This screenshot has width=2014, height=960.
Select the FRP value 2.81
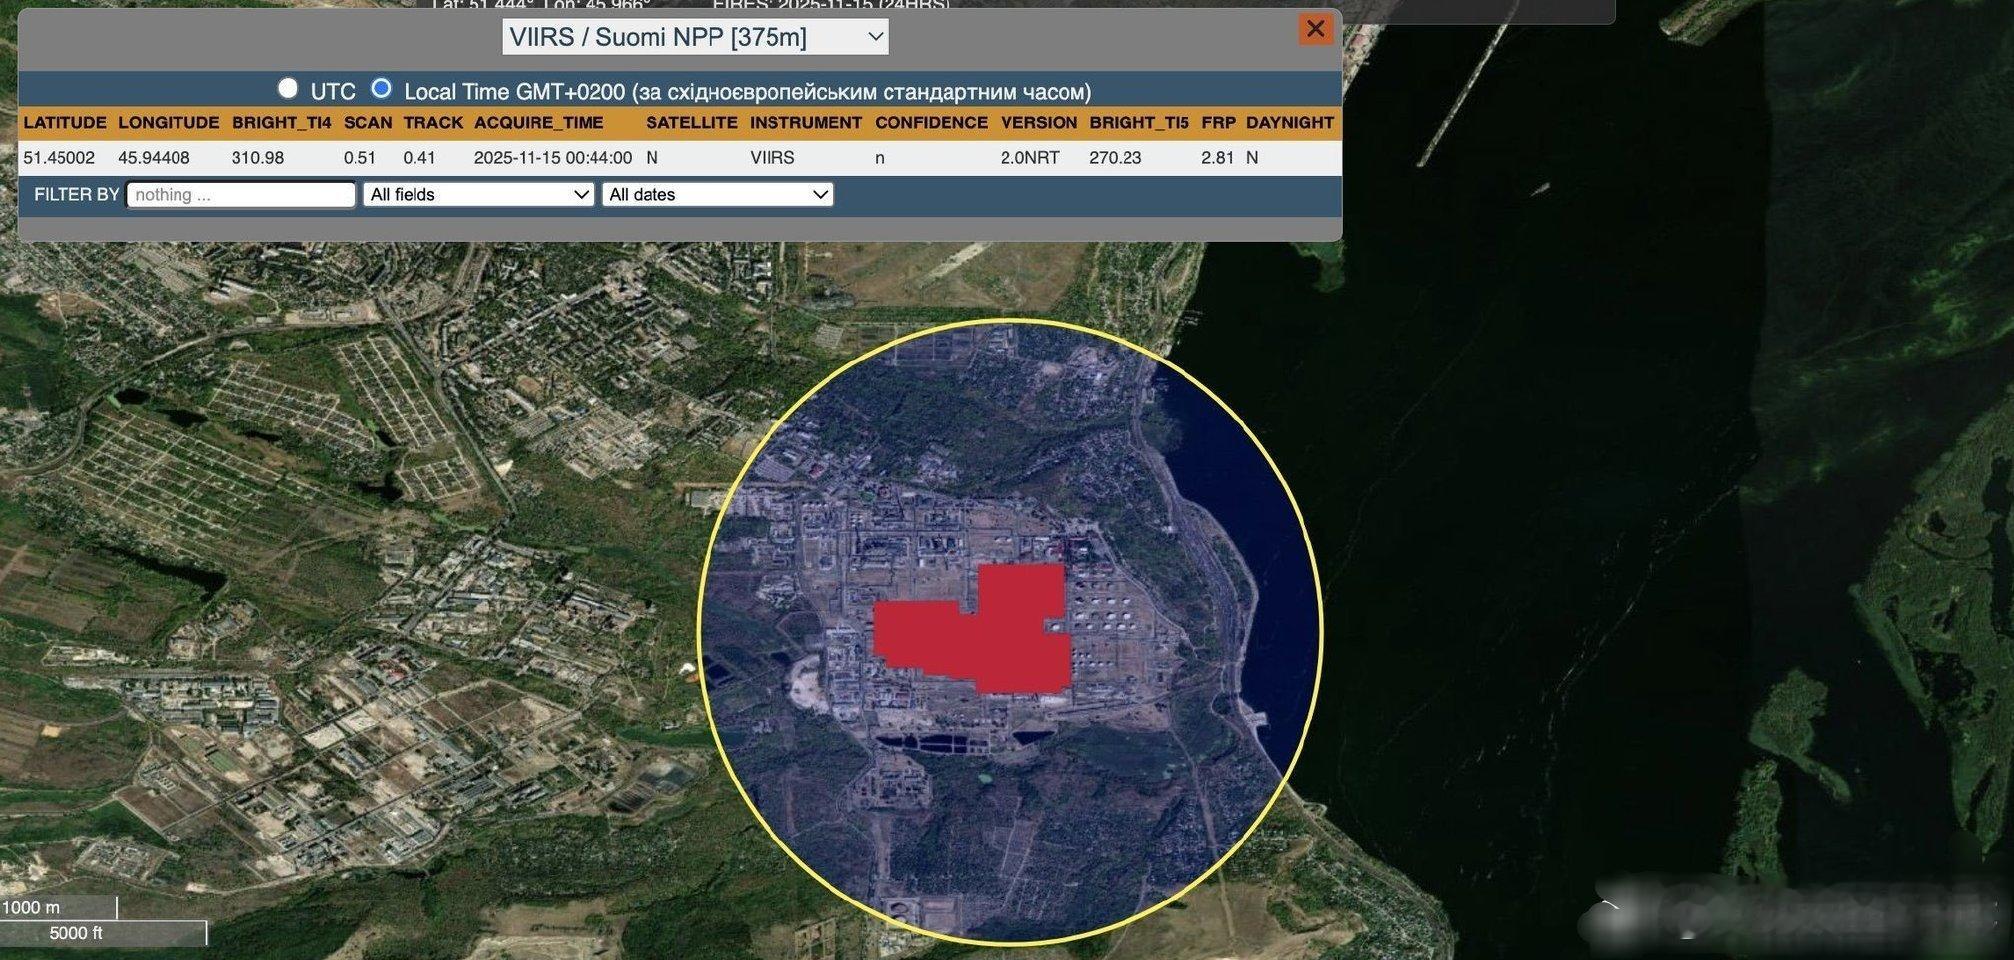pos(1217,158)
